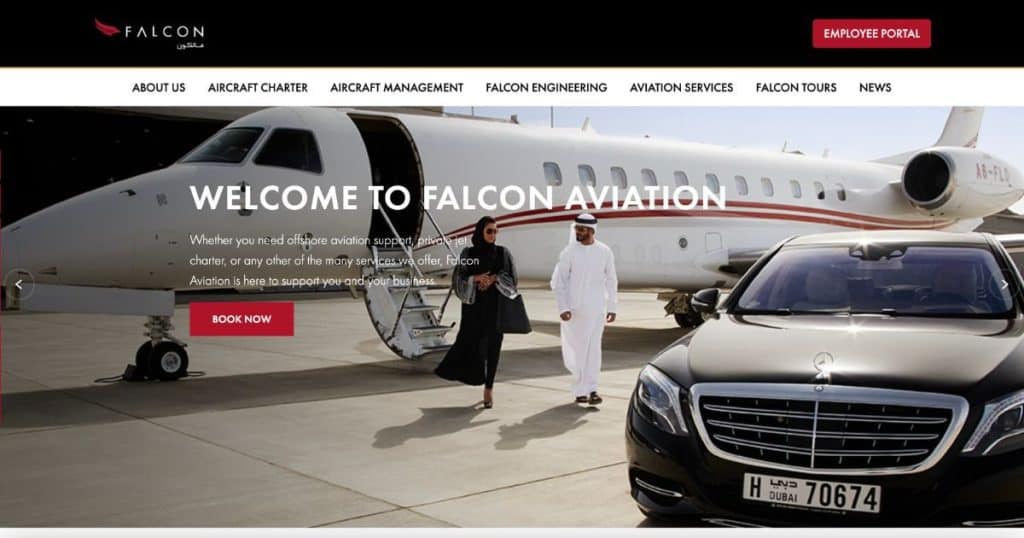Viewport: 1024px width, 538px height.
Task: Click the hero banner description paragraph
Action: [334, 261]
